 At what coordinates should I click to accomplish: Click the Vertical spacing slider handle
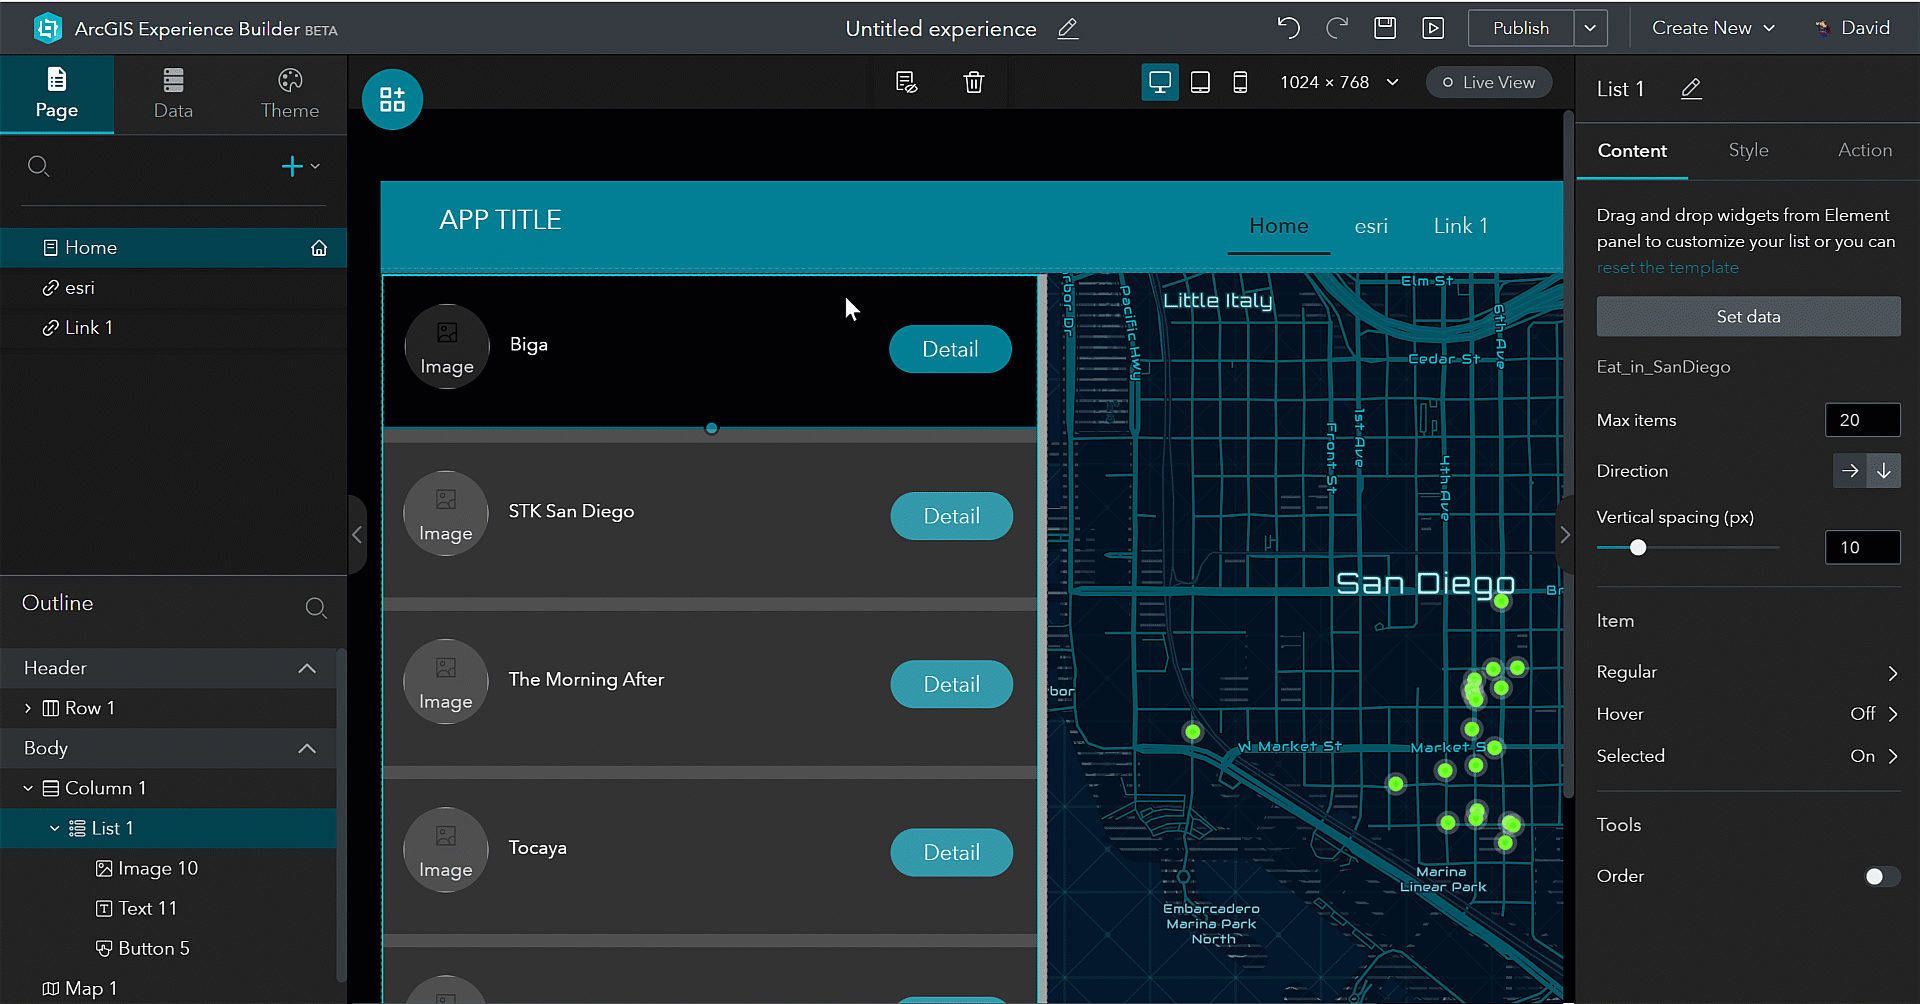click(x=1638, y=548)
